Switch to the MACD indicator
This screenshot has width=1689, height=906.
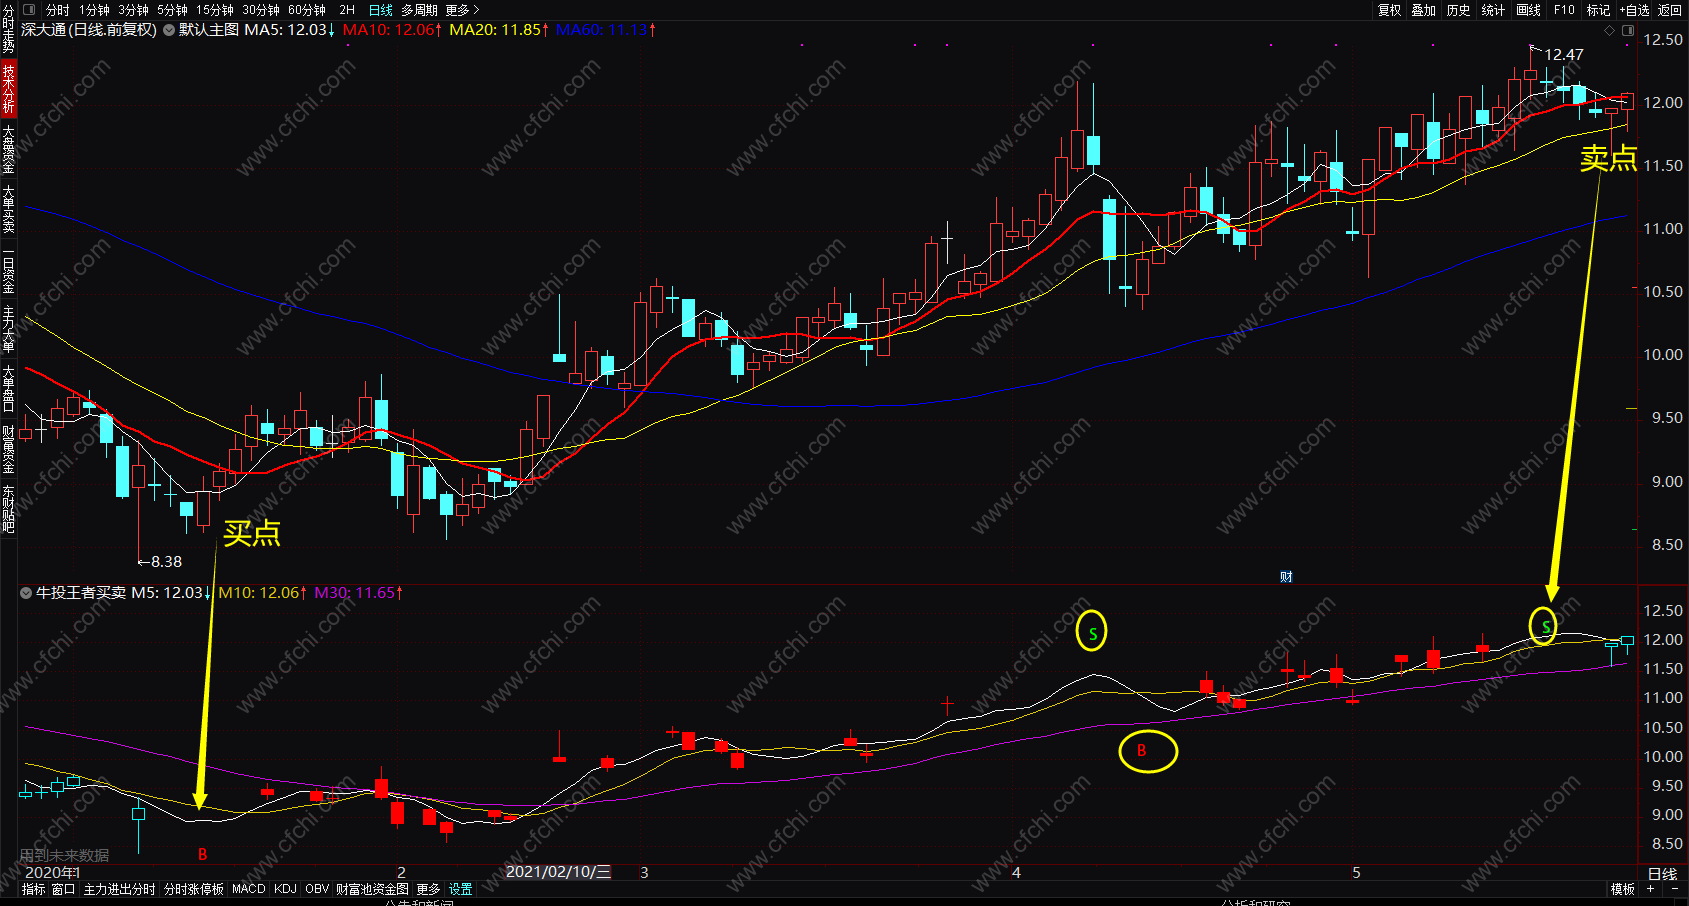(x=249, y=889)
